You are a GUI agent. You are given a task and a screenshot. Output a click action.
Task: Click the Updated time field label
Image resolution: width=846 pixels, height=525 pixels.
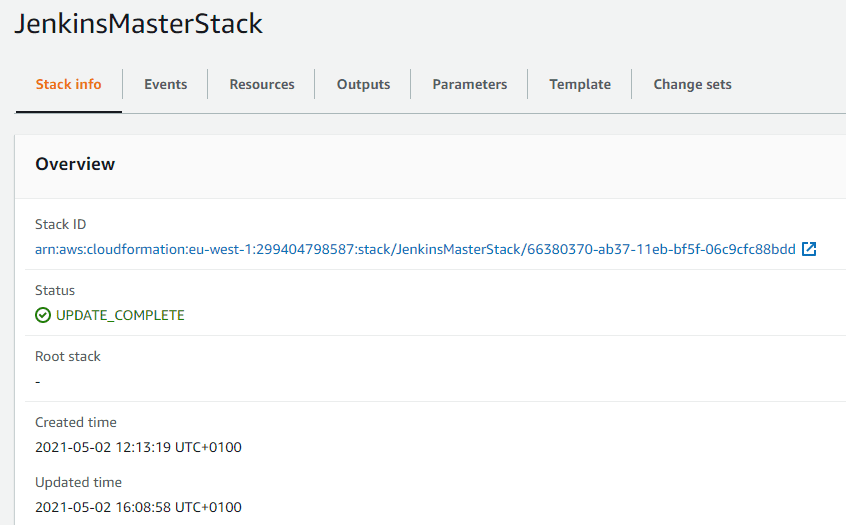[x=78, y=482]
